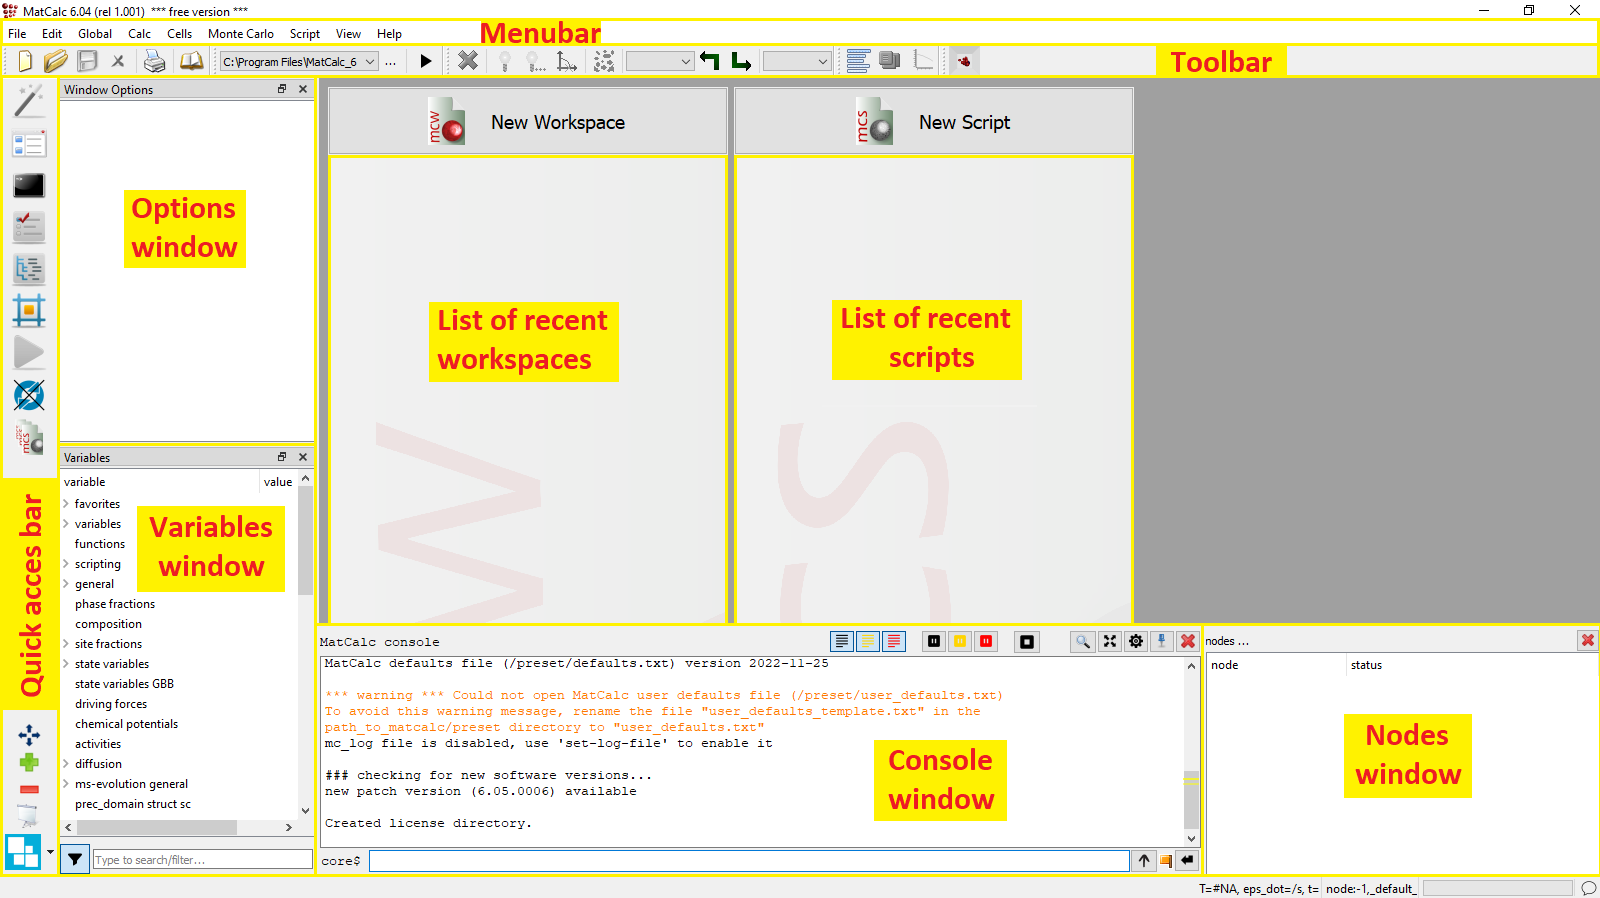Click the New Script button
1600x898 pixels.
click(934, 122)
